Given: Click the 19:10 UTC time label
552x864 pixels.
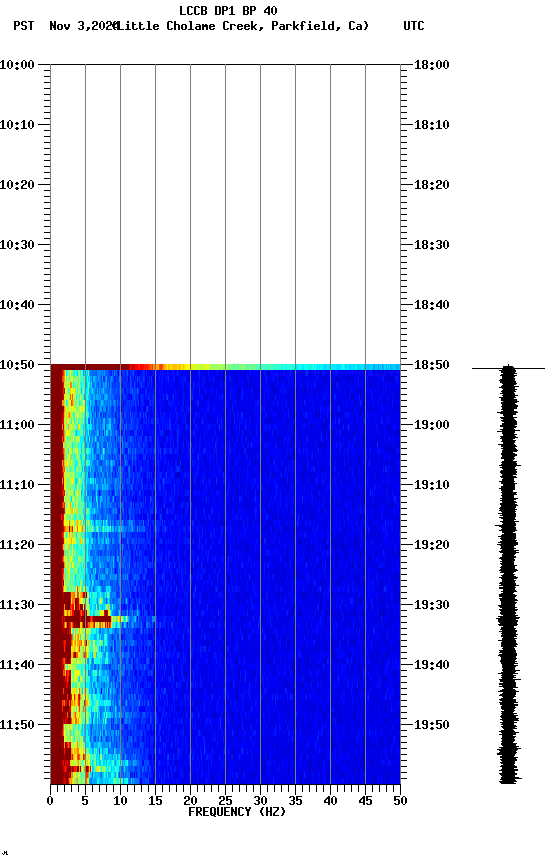Looking at the screenshot, I should pos(432,485).
